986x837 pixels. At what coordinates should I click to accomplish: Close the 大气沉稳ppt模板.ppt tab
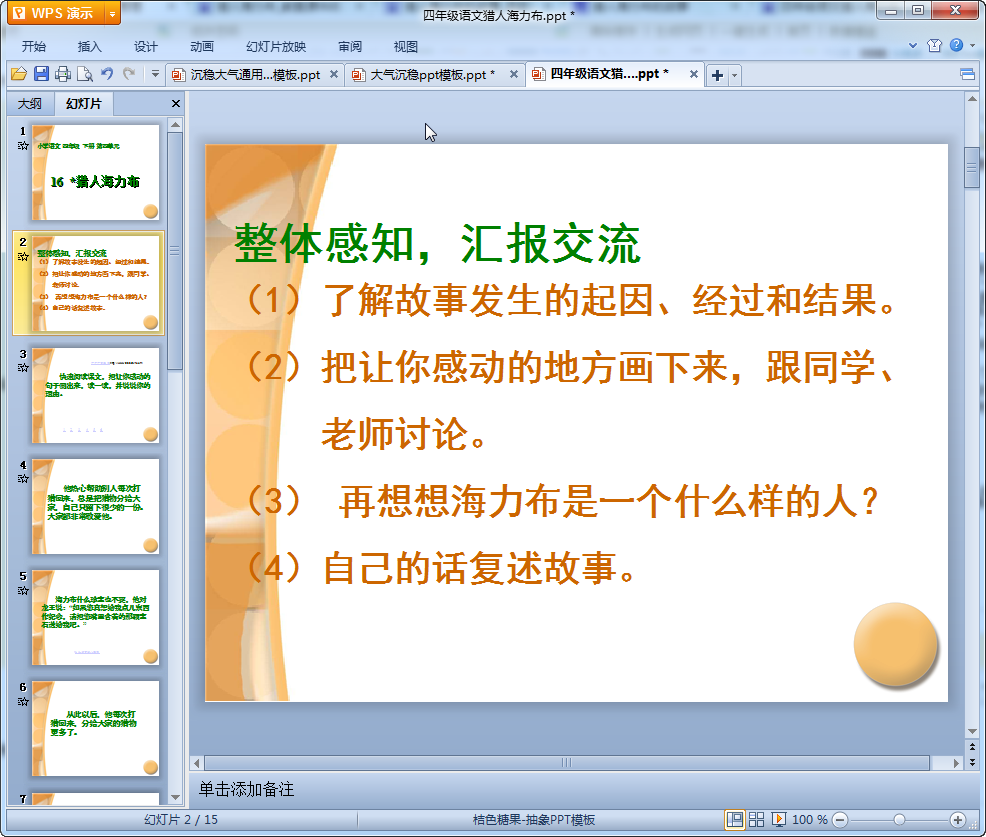click(514, 74)
